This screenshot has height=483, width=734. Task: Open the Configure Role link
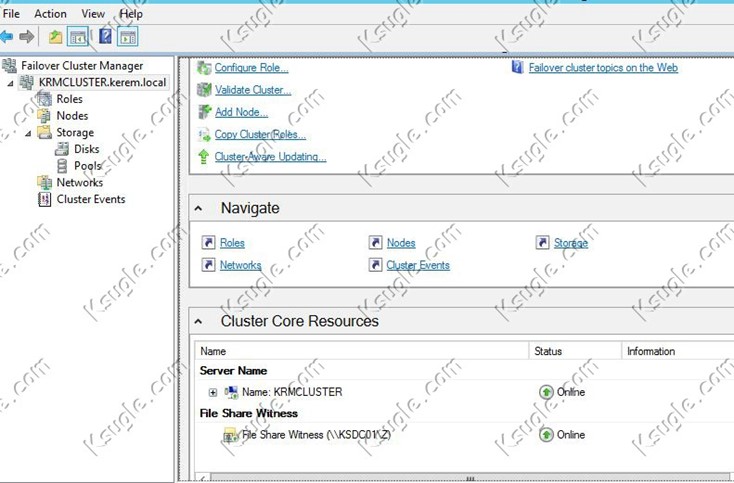251,68
